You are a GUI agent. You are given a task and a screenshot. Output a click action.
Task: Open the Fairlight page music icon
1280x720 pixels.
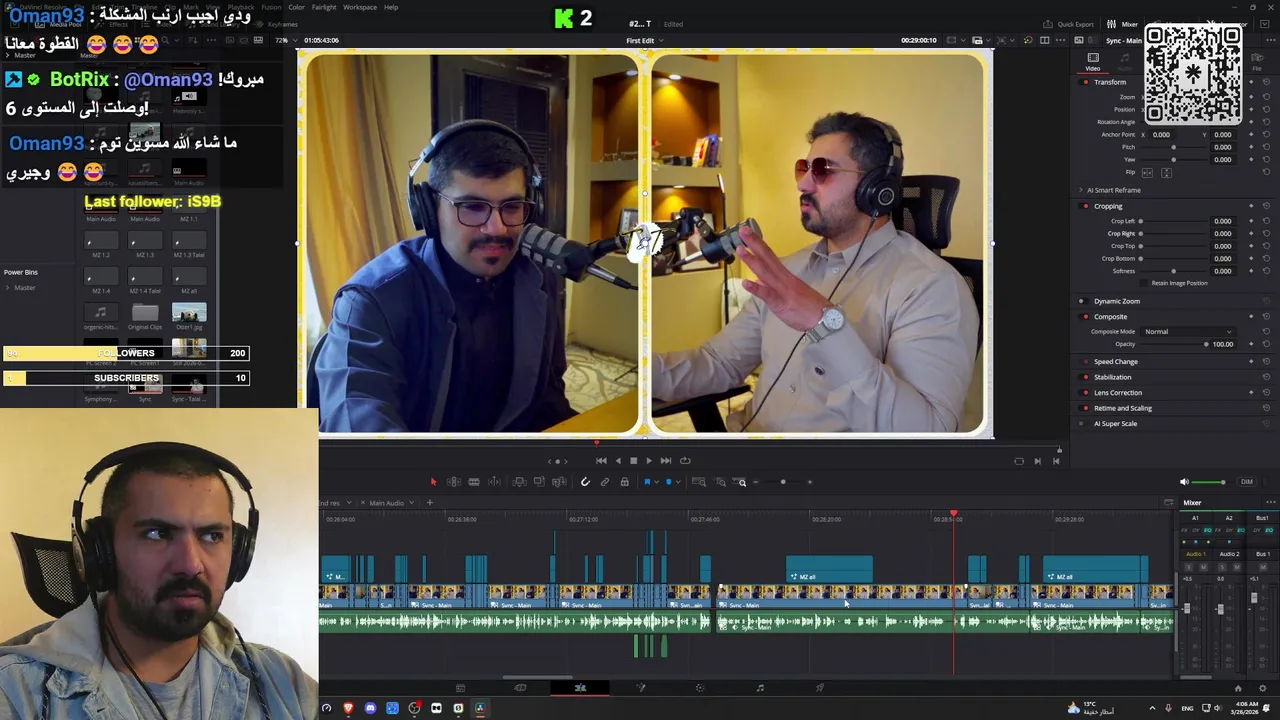760,688
